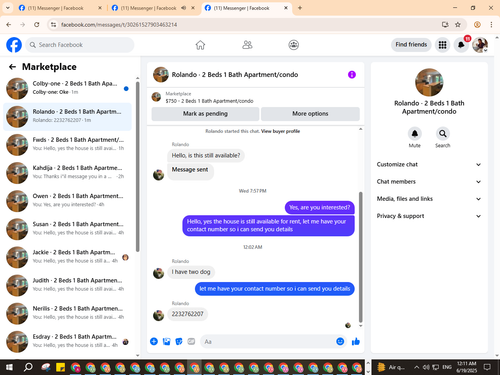The image size is (500, 375).
Task: Open more actions plus icon in composer
Action: pyautogui.click(x=154, y=341)
